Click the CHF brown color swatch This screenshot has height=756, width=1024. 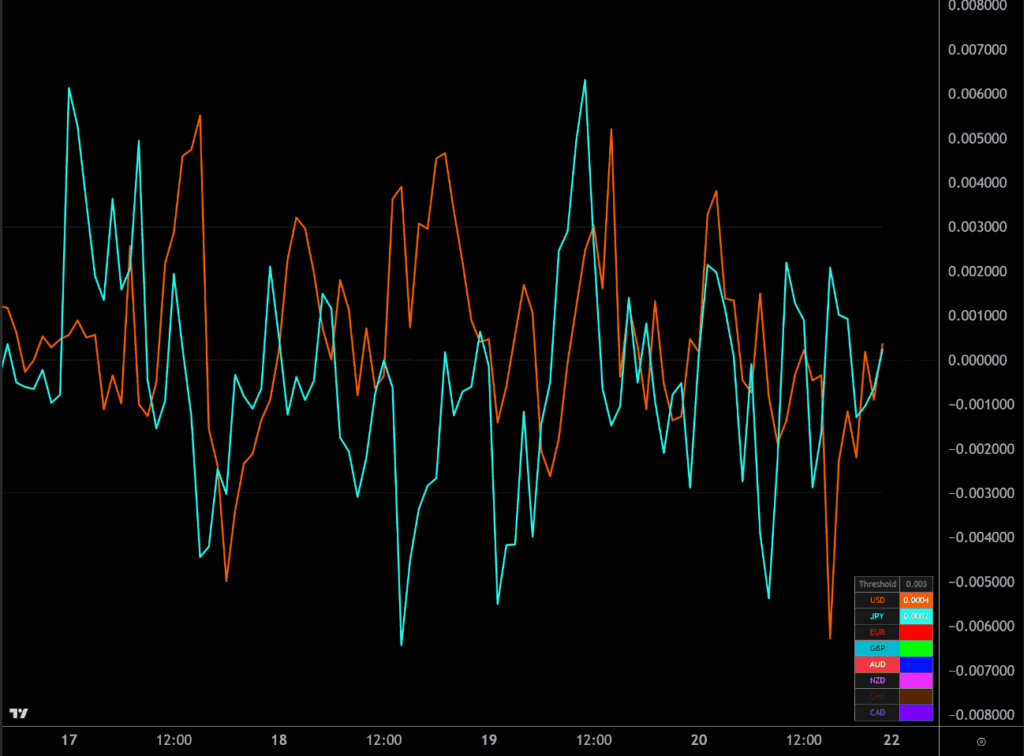916,696
